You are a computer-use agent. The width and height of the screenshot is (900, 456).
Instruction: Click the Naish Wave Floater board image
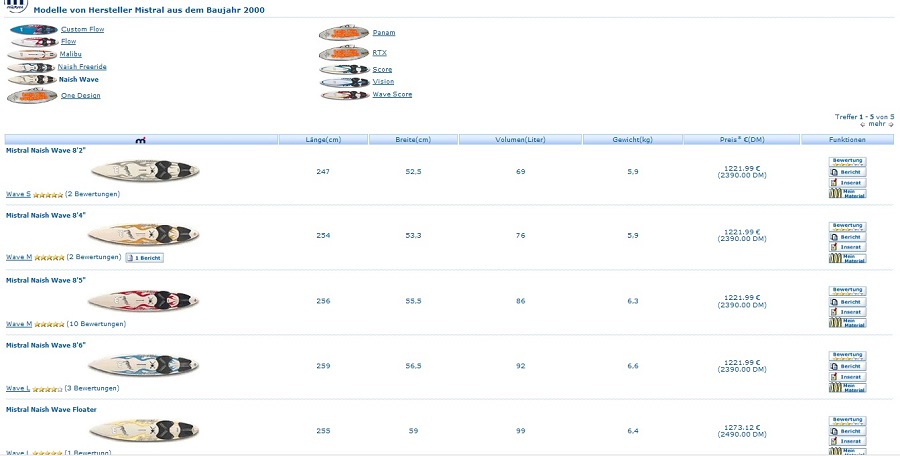(x=143, y=430)
